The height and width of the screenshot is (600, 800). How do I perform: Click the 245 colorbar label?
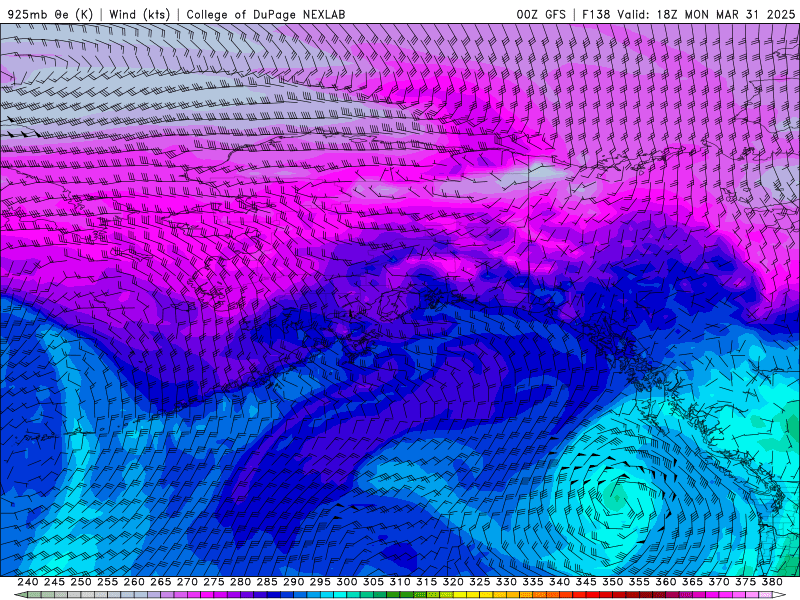click(x=54, y=582)
